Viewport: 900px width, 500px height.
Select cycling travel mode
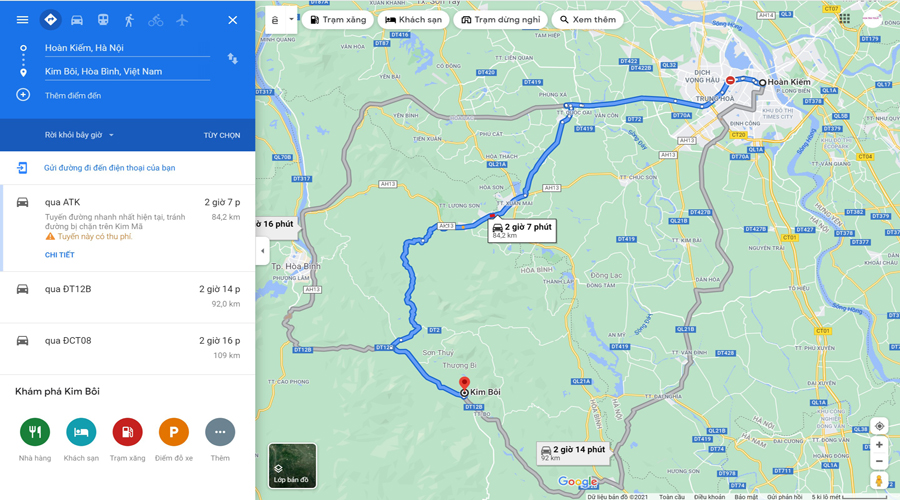[156, 21]
